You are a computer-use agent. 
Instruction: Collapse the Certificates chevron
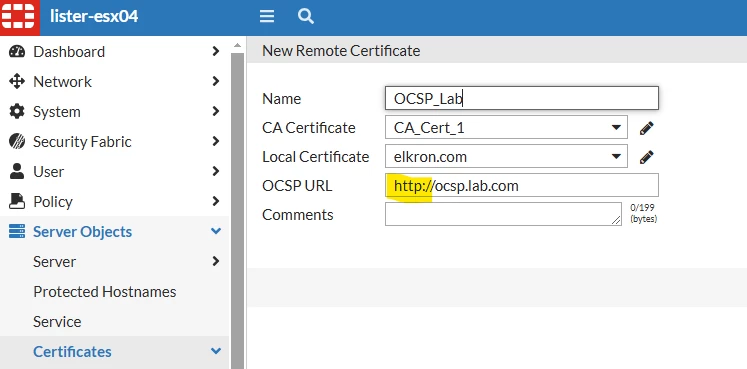click(216, 351)
